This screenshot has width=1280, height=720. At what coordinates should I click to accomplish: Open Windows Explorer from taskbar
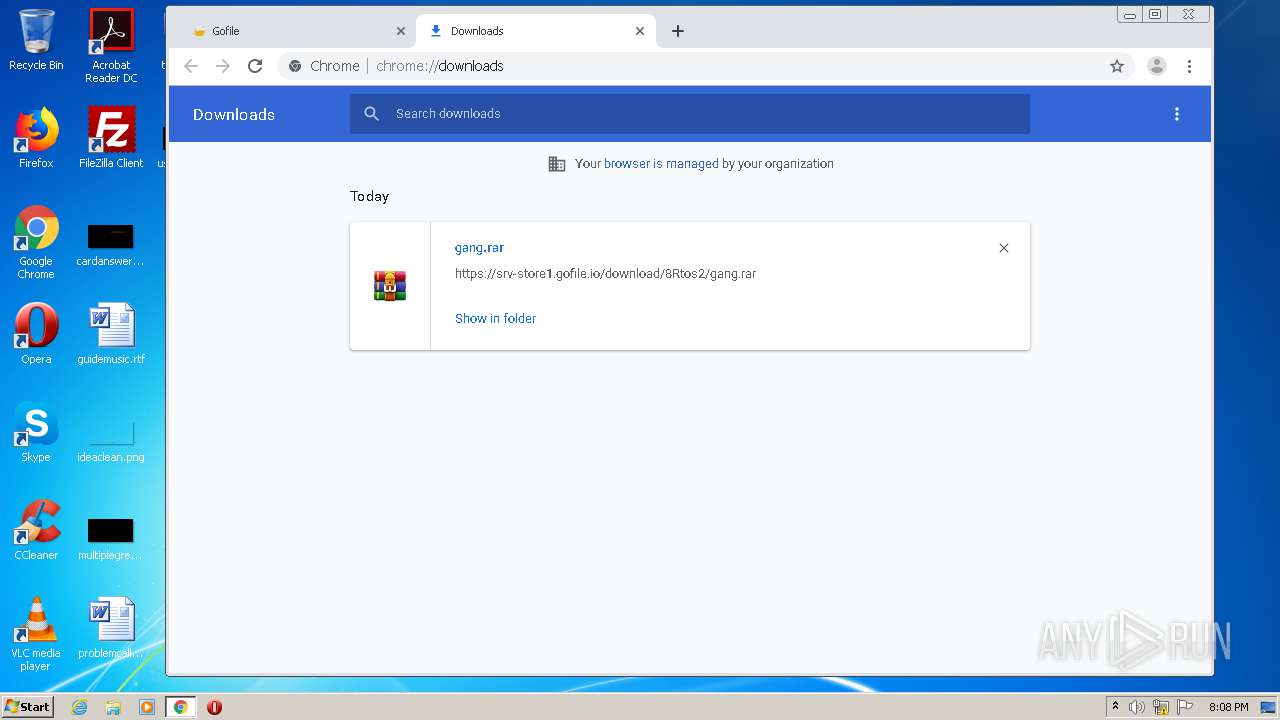(x=113, y=707)
